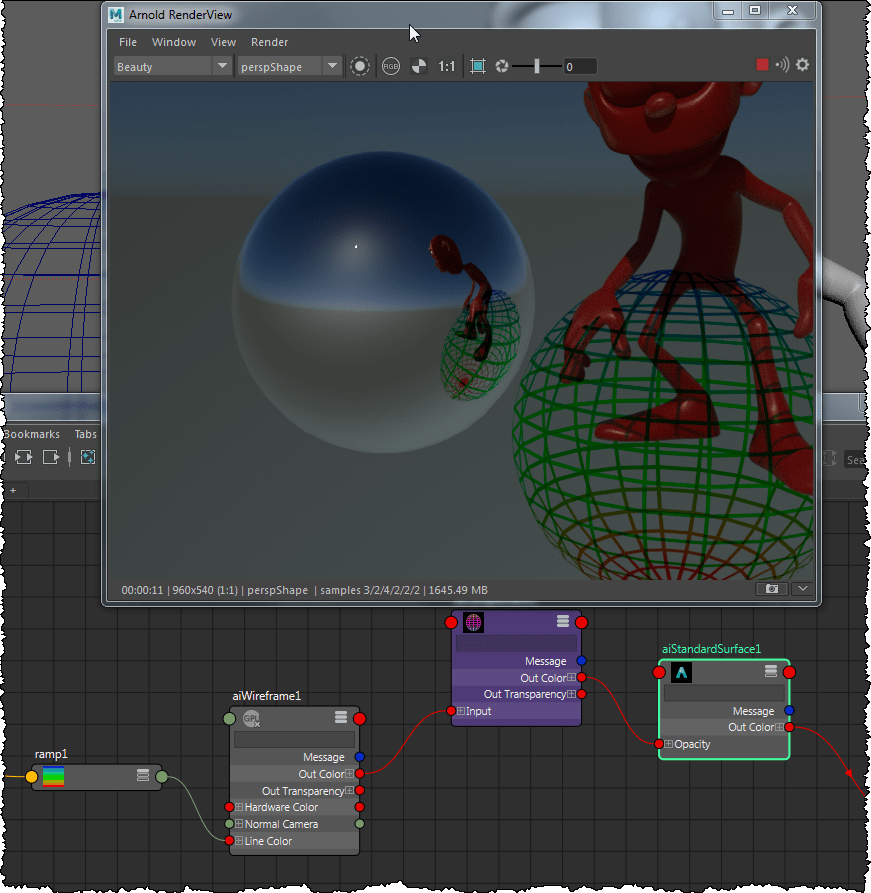Screen dimensions: 871x893
Task: Adjust the exposure slider in the toolbar
Action: 537,66
